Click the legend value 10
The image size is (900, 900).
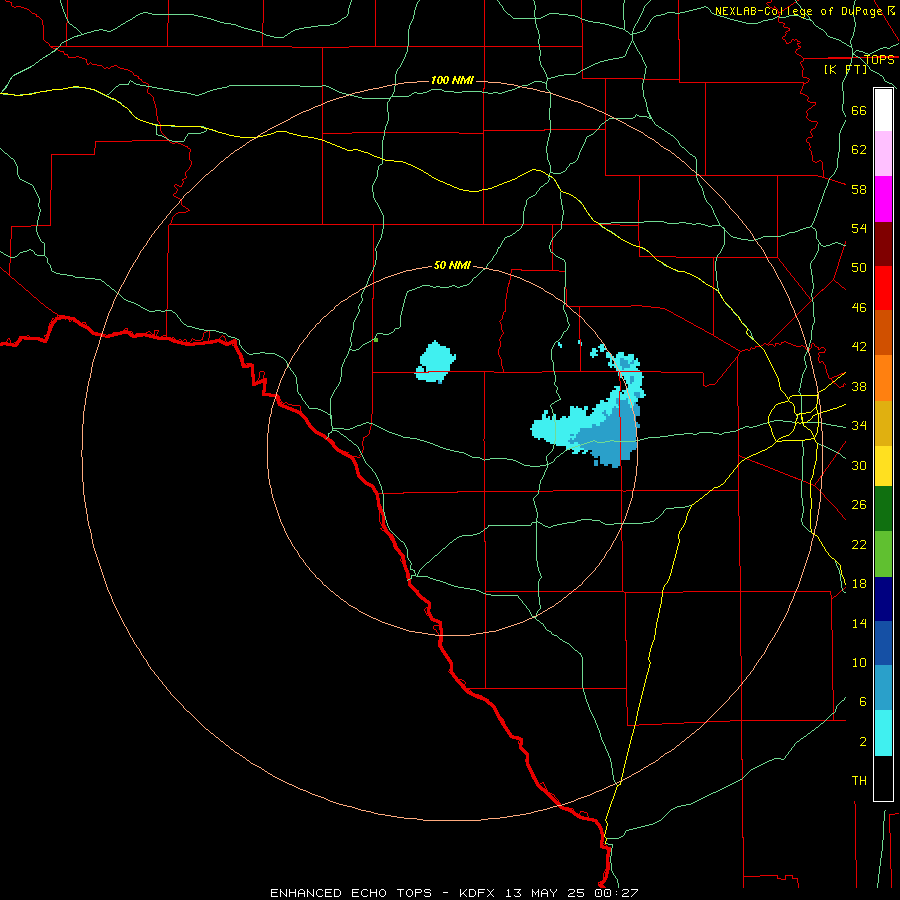[859, 662]
